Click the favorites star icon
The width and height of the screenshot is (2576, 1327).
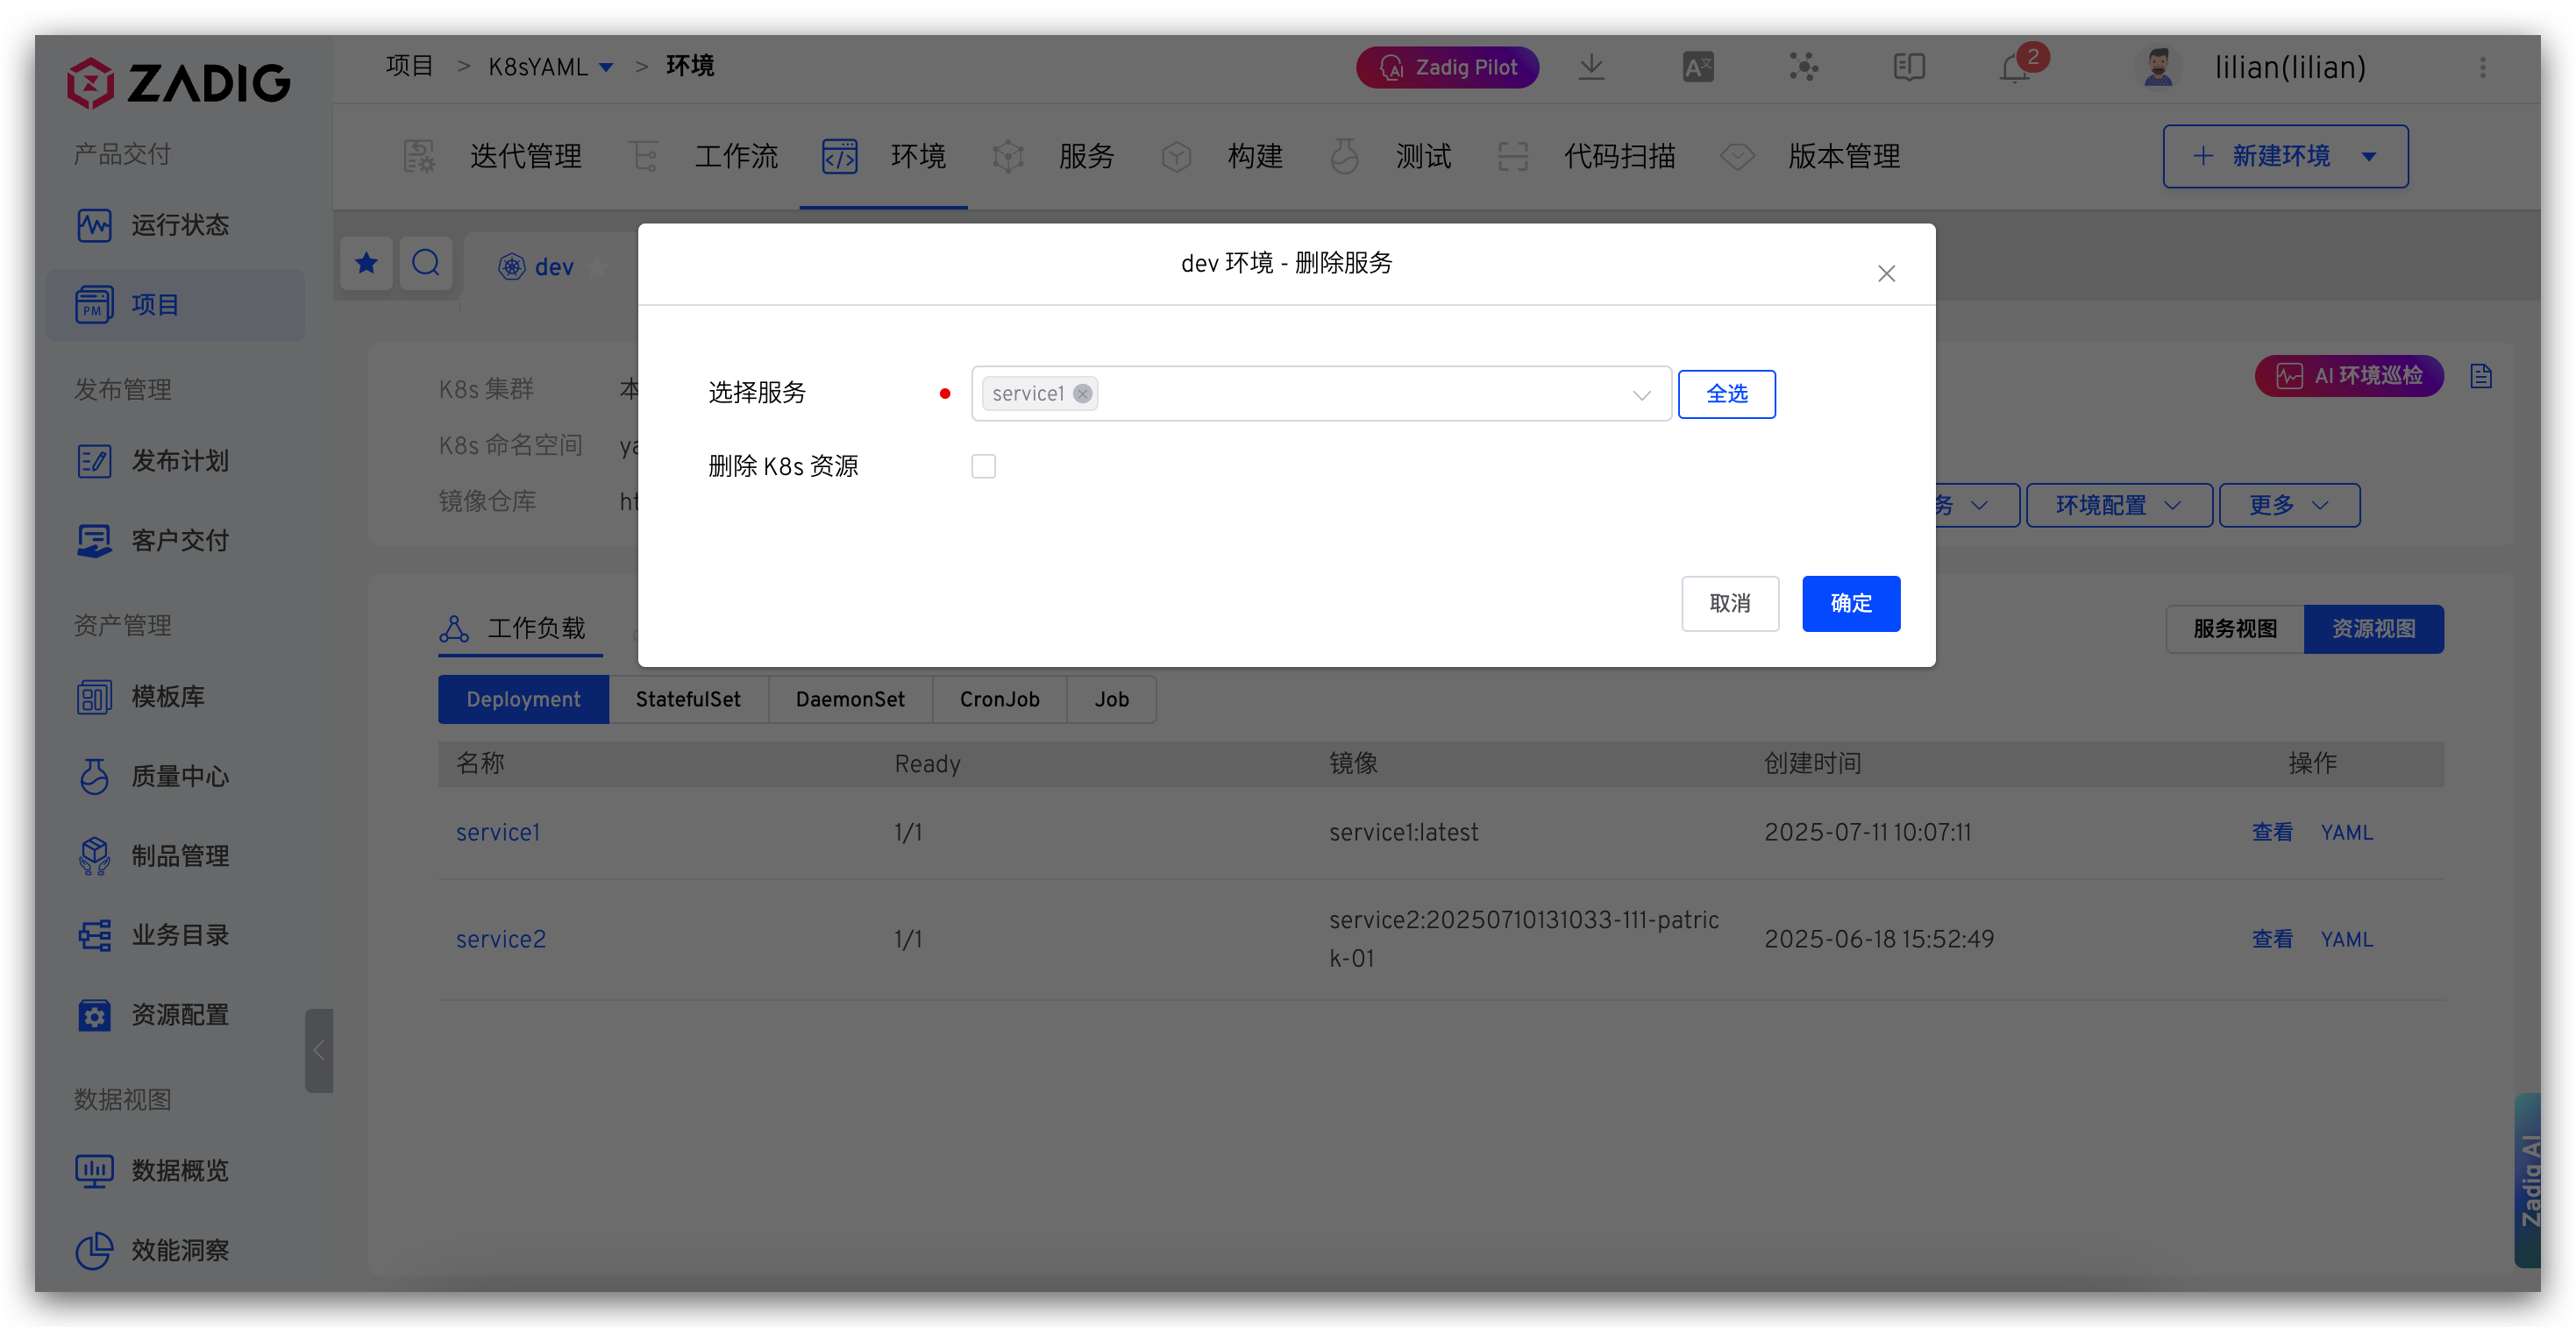pyautogui.click(x=366, y=263)
